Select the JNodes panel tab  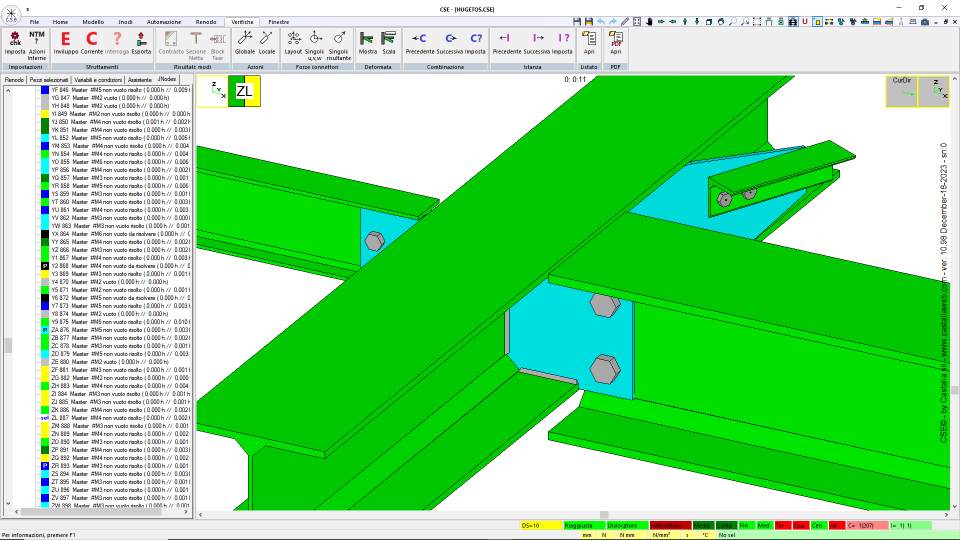tap(167, 79)
